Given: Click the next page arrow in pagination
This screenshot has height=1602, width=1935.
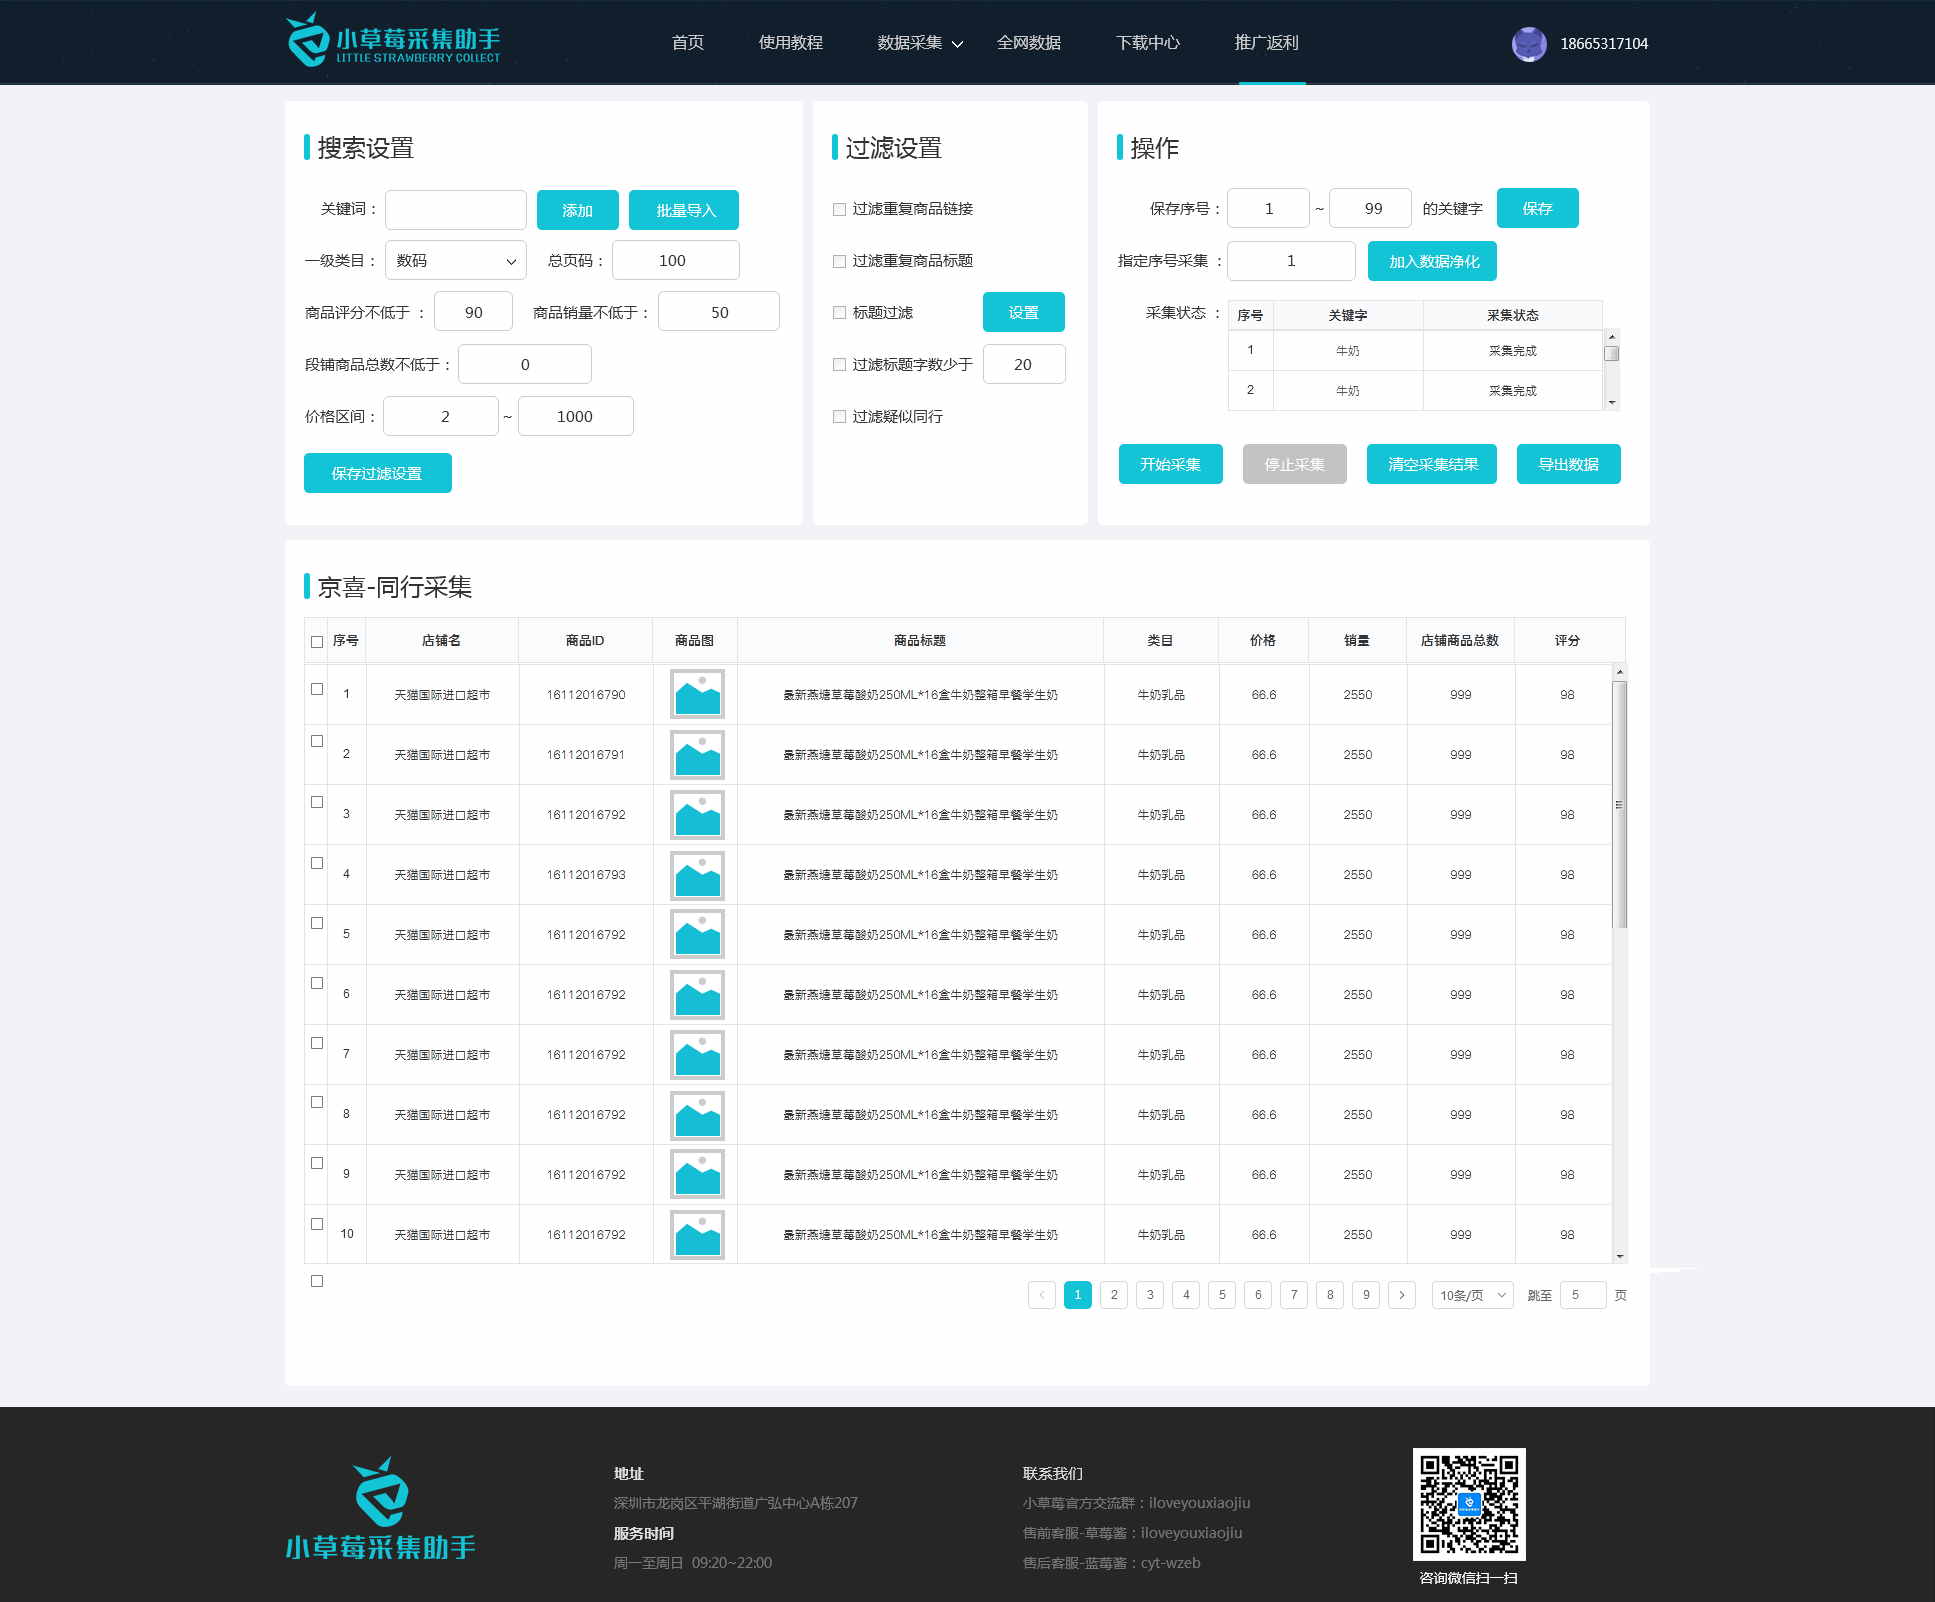Looking at the screenshot, I should tap(1402, 1295).
